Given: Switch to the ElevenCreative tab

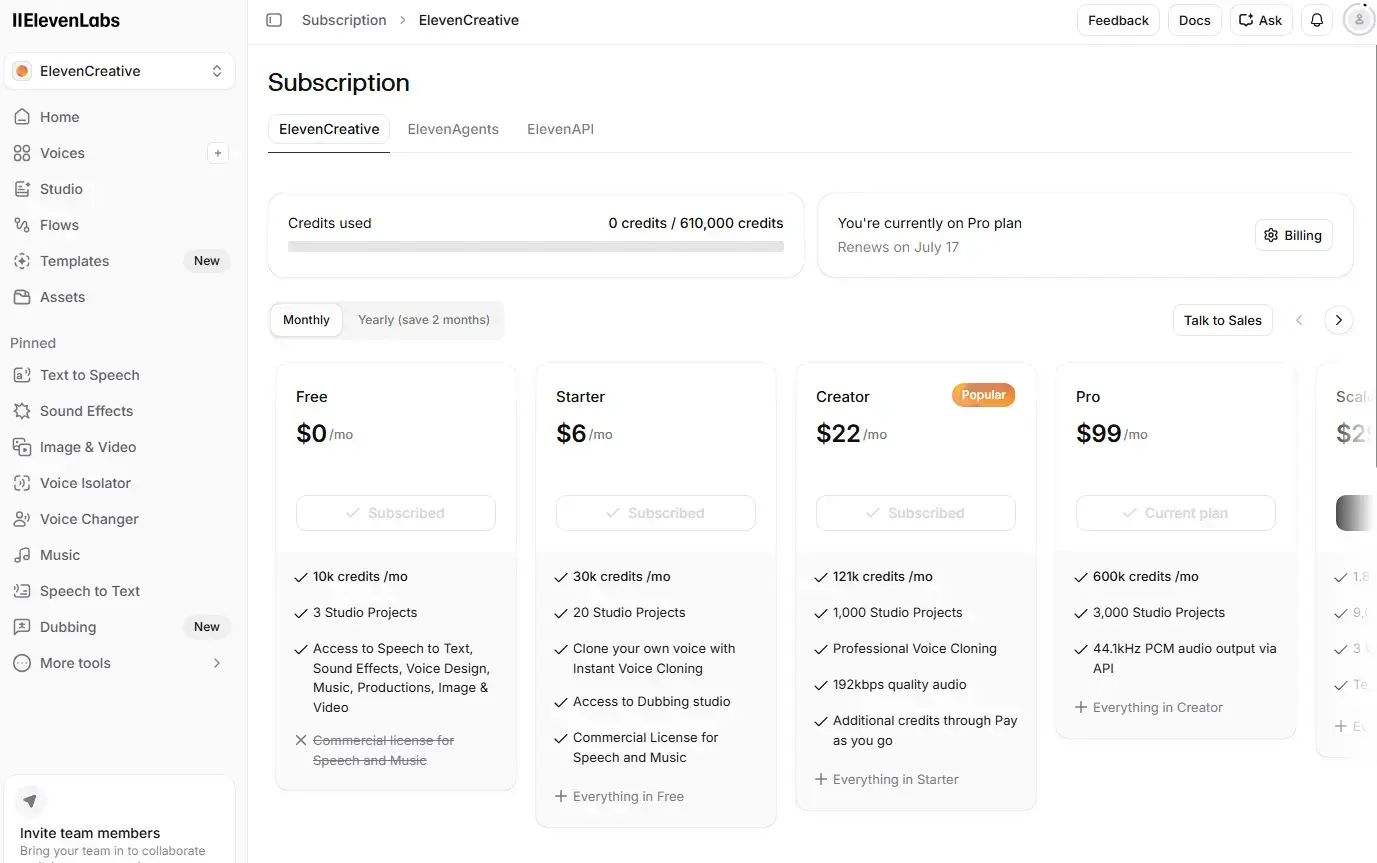Looking at the screenshot, I should tap(329, 129).
